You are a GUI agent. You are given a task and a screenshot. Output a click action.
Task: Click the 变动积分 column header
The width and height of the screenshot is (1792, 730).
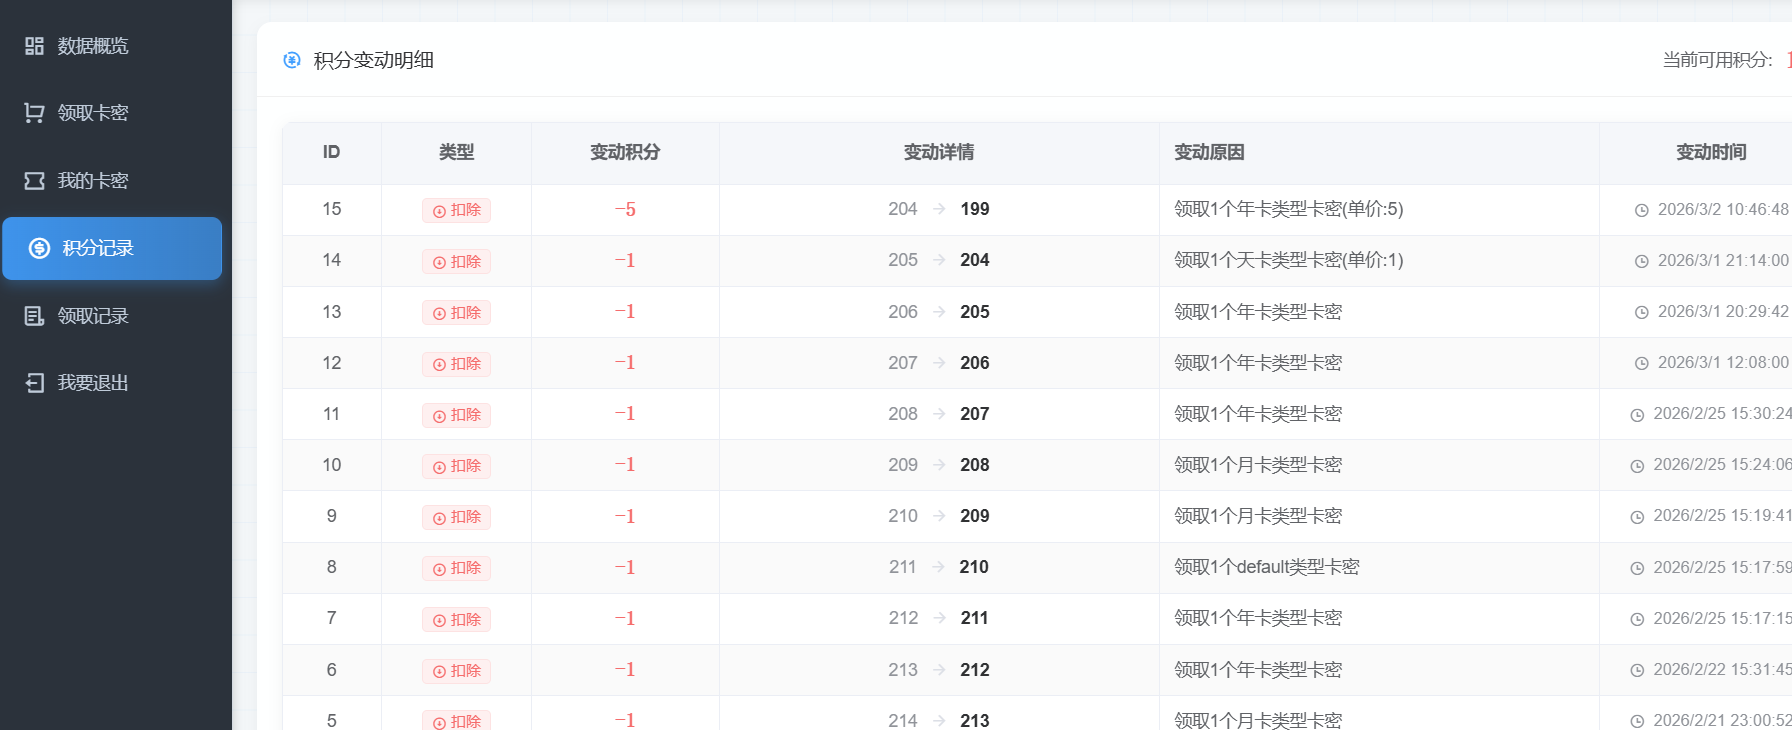tap(625, 152)
